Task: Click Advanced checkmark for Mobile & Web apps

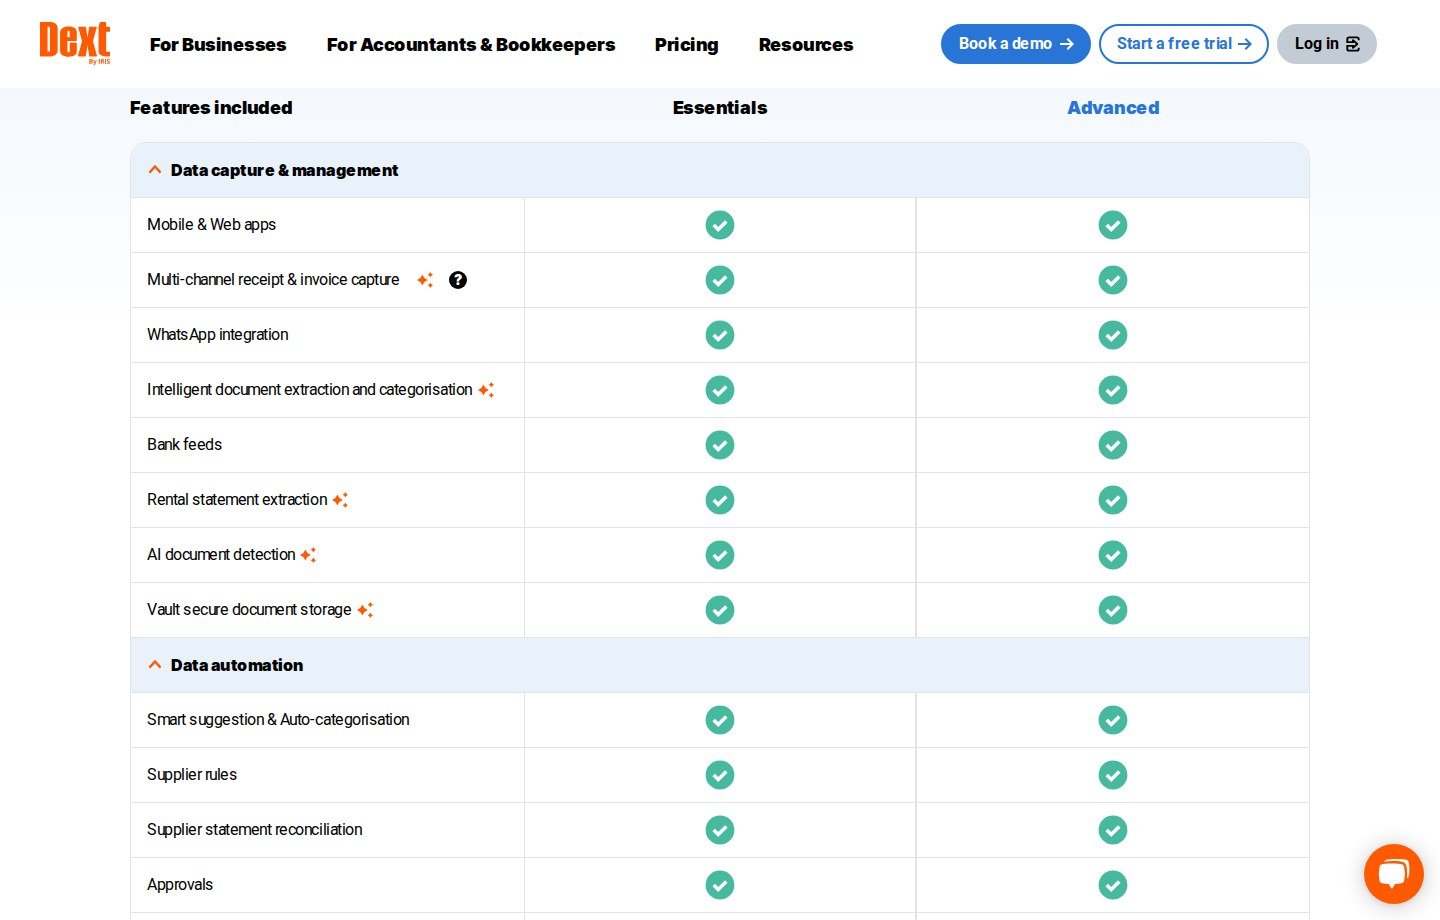Action: [x=1113, y=225]
